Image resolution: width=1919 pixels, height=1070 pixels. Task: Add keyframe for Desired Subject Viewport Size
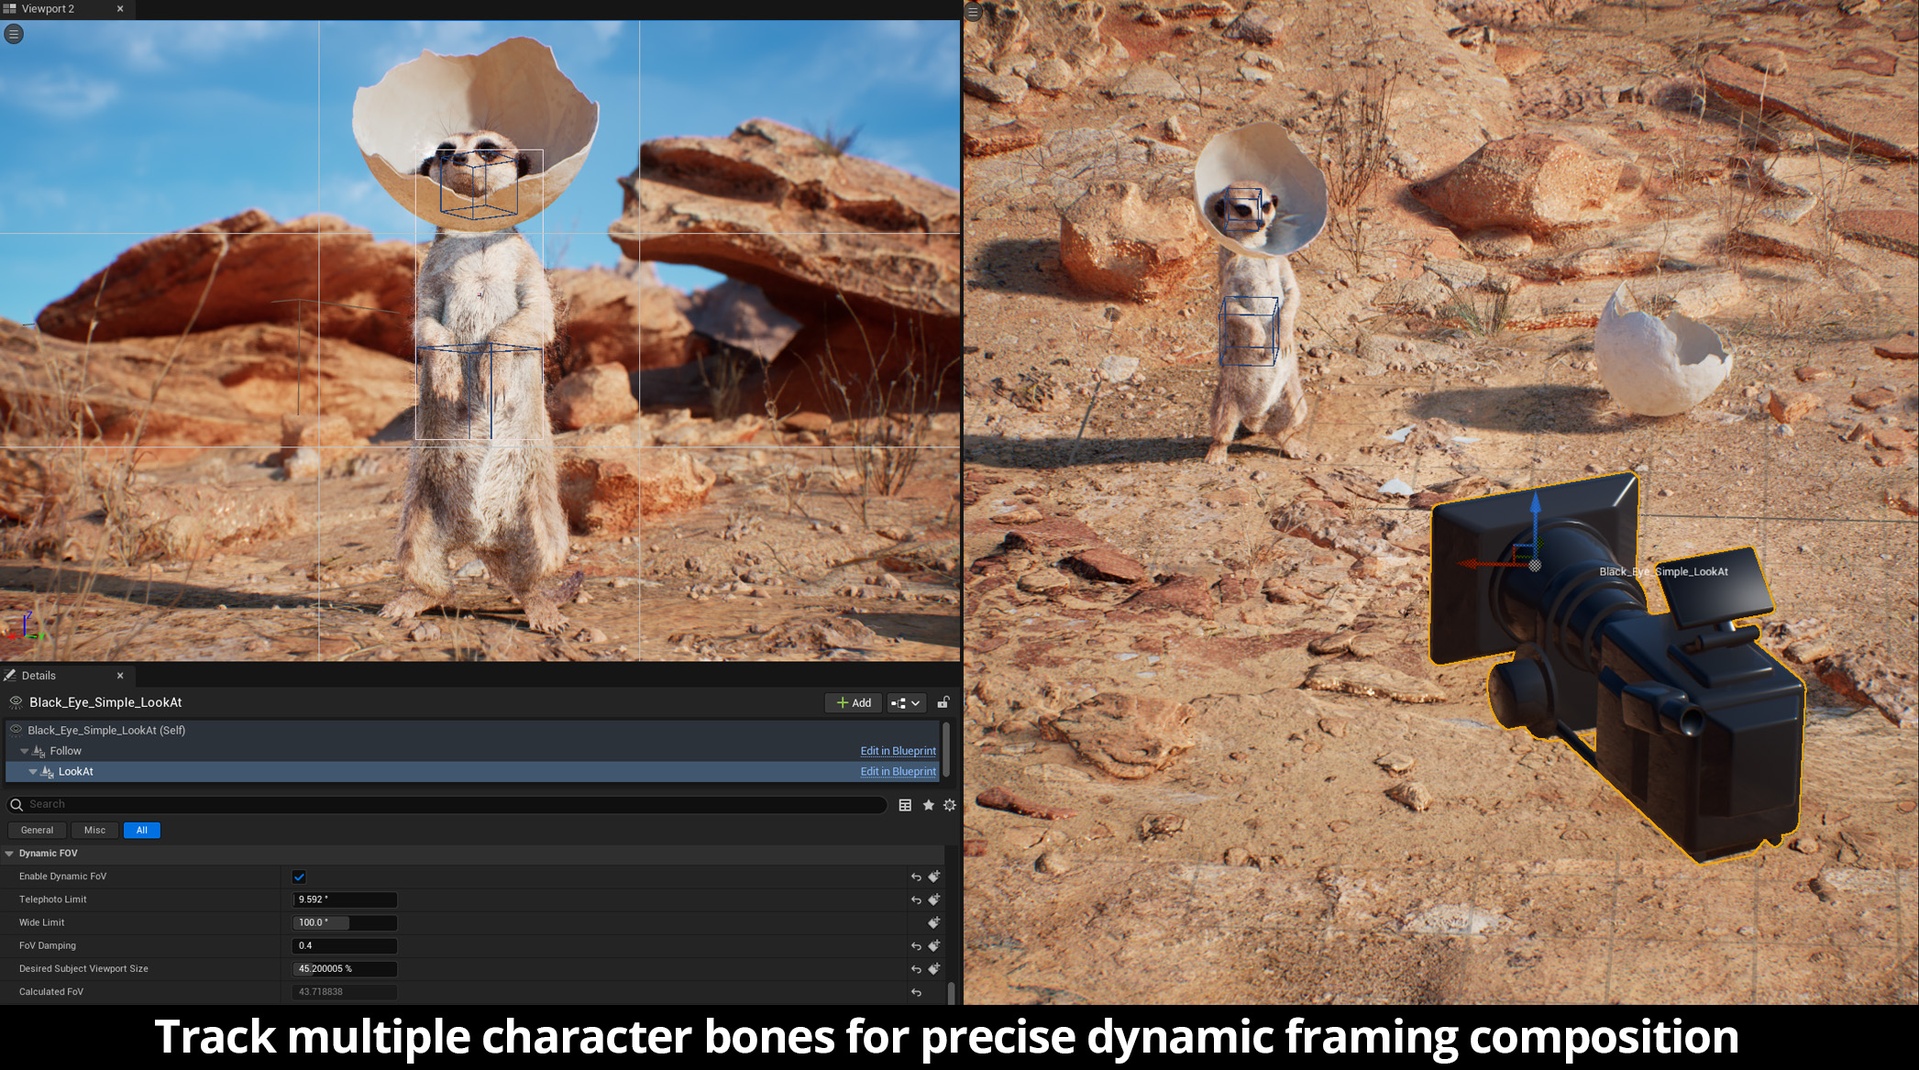tap(934, 969)
